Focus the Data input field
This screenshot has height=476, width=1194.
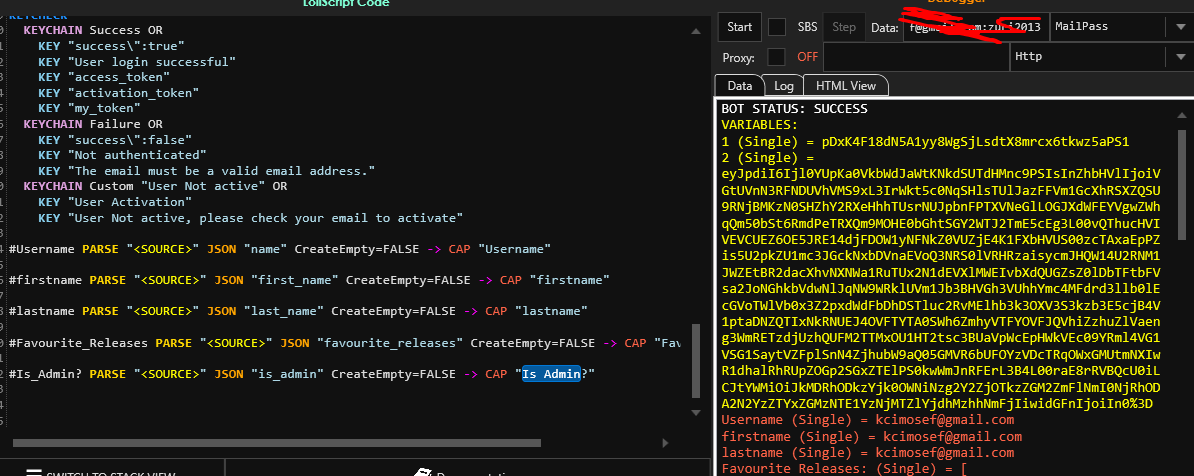[x=975, y=27]
